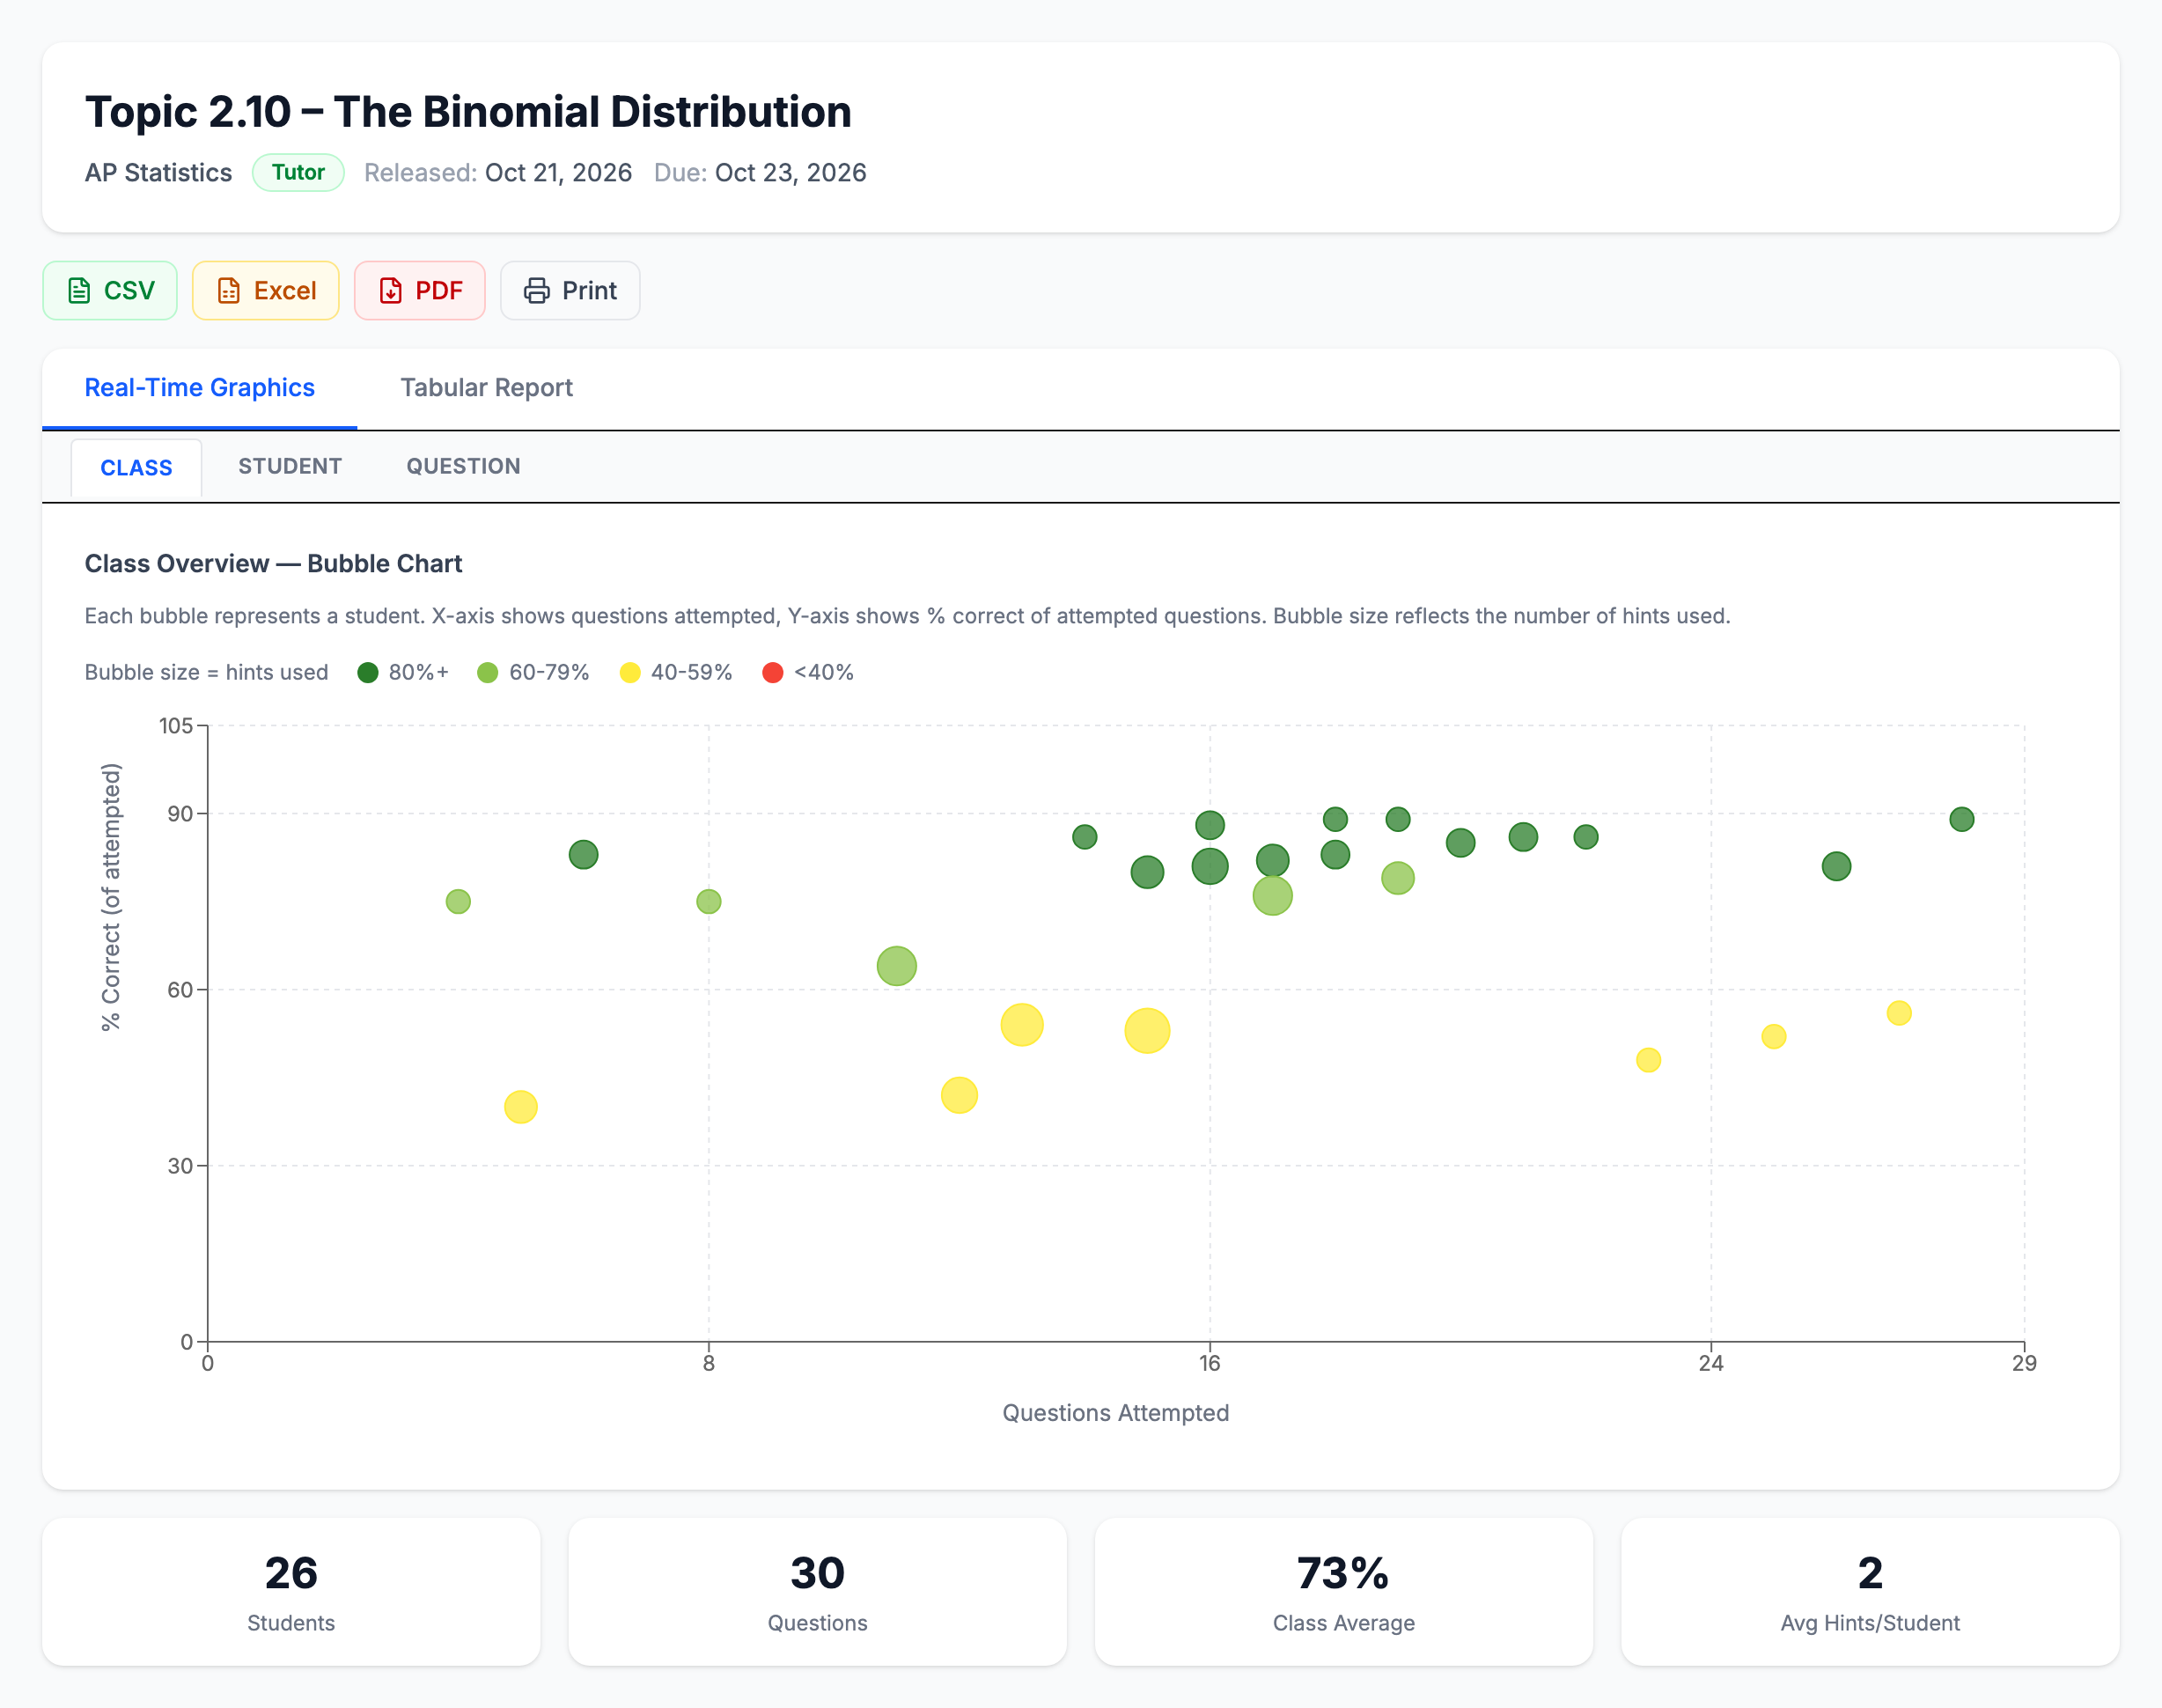Select the STUDENT sub-tab

[x=290, y=467]
